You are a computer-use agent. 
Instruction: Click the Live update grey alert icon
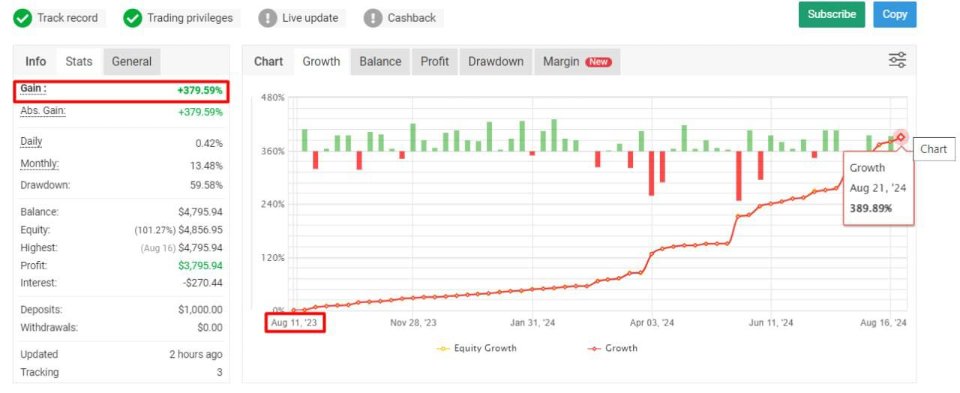point(268,18)
